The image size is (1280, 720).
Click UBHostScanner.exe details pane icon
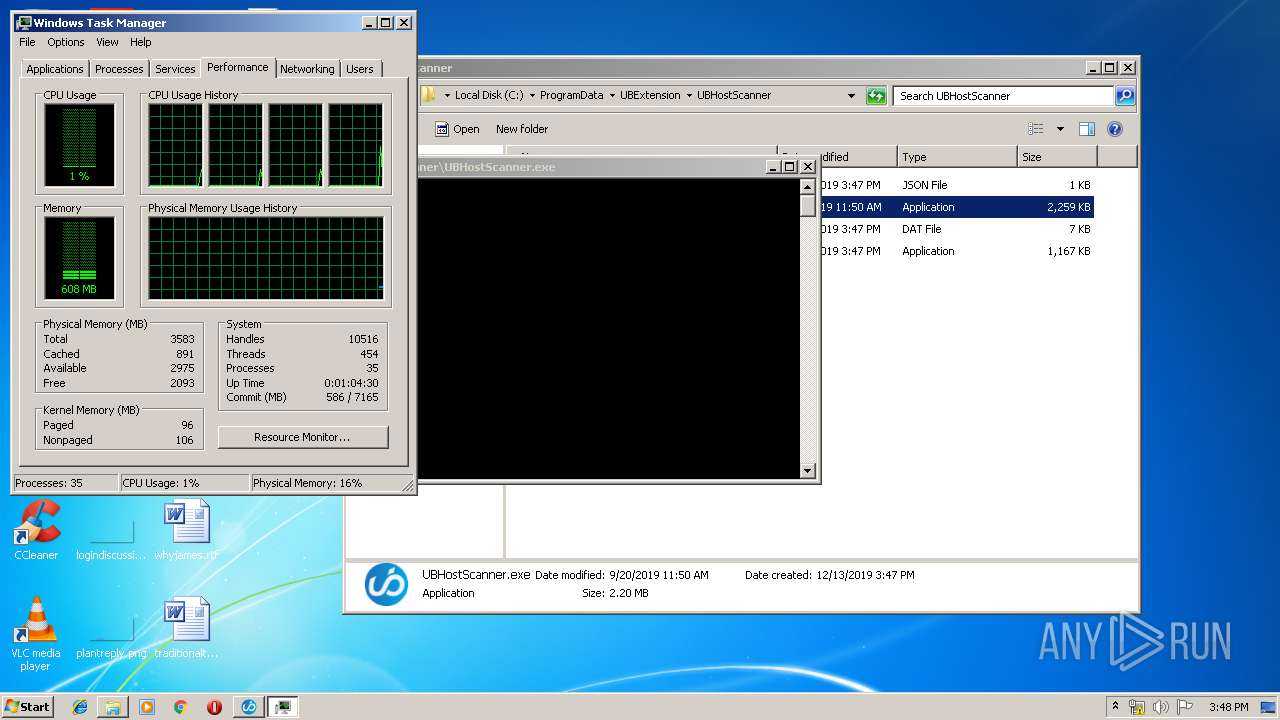tap(386, 584)
